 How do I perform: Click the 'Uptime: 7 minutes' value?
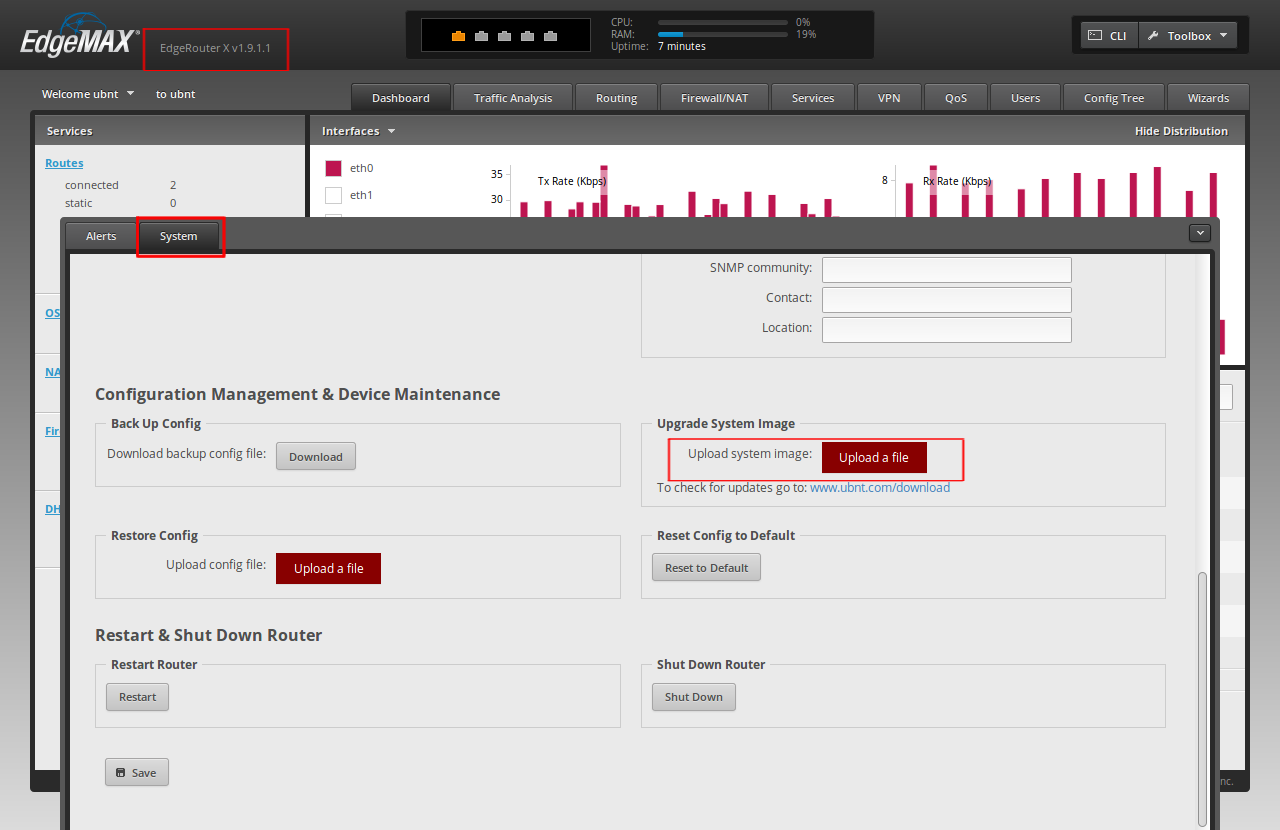pyautogui.click(x=682, y=46)
